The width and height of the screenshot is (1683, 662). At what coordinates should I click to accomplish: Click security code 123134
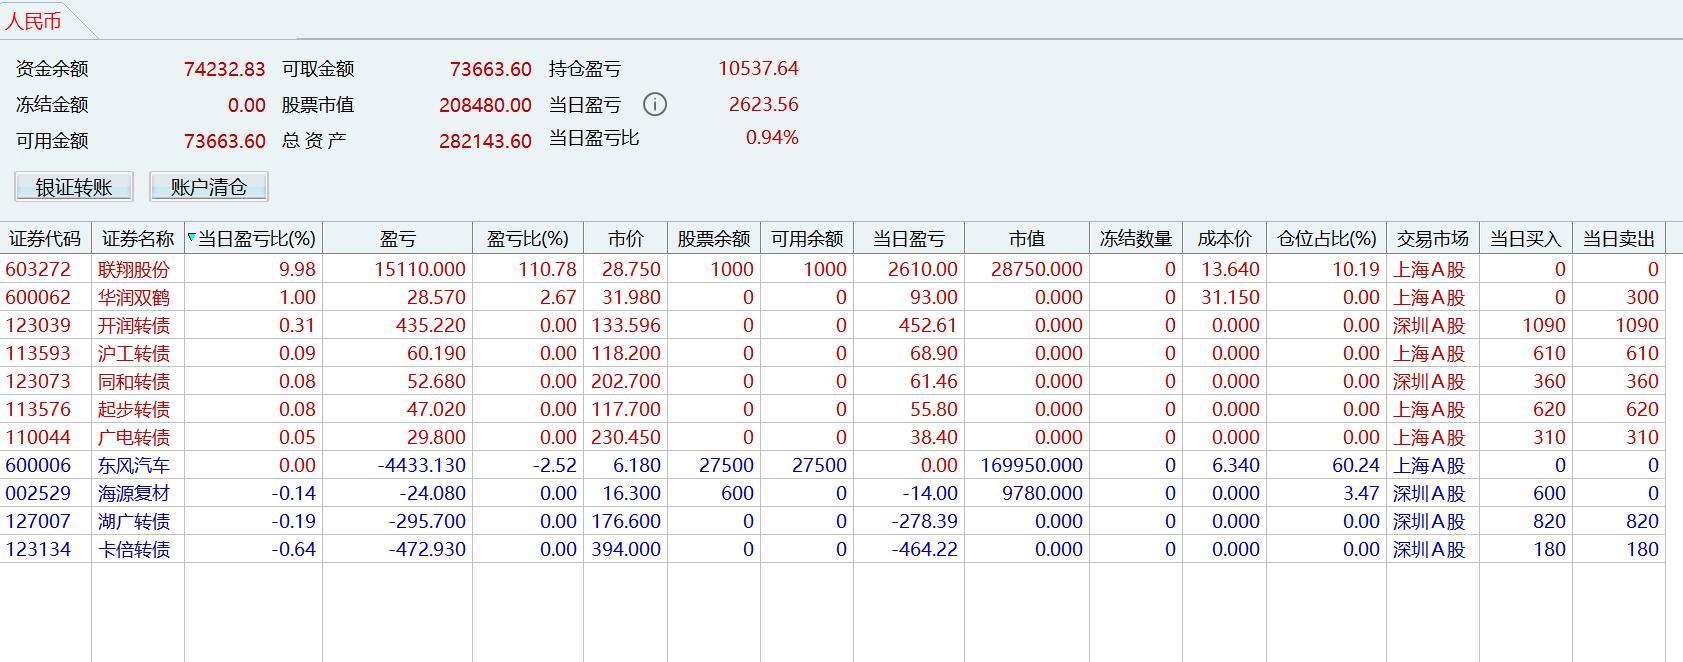[38, 549]
